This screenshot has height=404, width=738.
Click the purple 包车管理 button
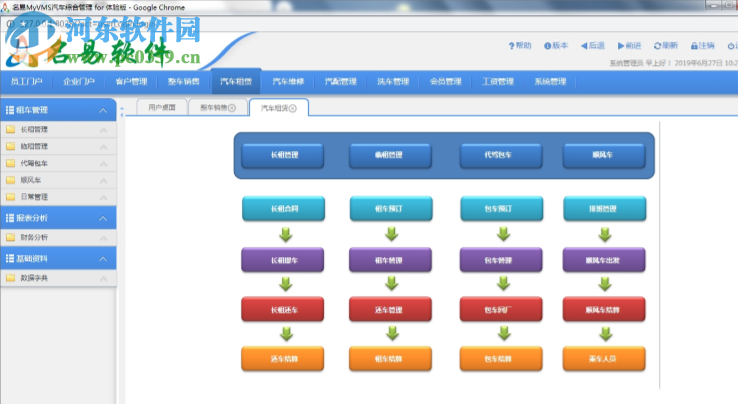tap(501, 260)
